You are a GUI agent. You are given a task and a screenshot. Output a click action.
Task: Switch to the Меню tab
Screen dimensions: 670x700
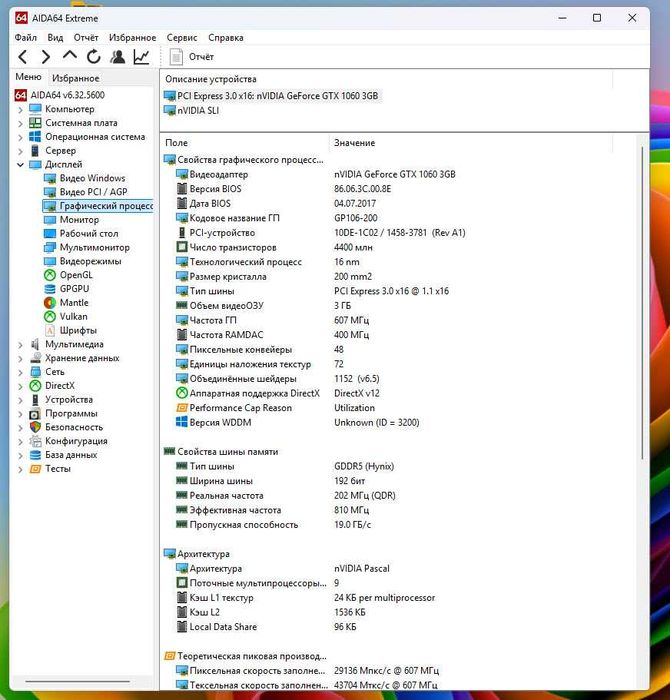[x=28, y=77]
